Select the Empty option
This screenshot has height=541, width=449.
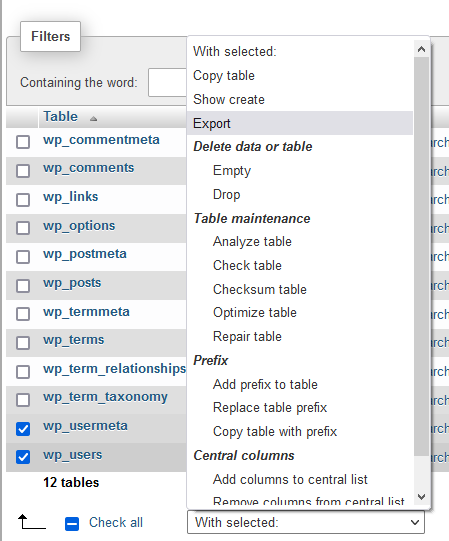tap(300, 170)
